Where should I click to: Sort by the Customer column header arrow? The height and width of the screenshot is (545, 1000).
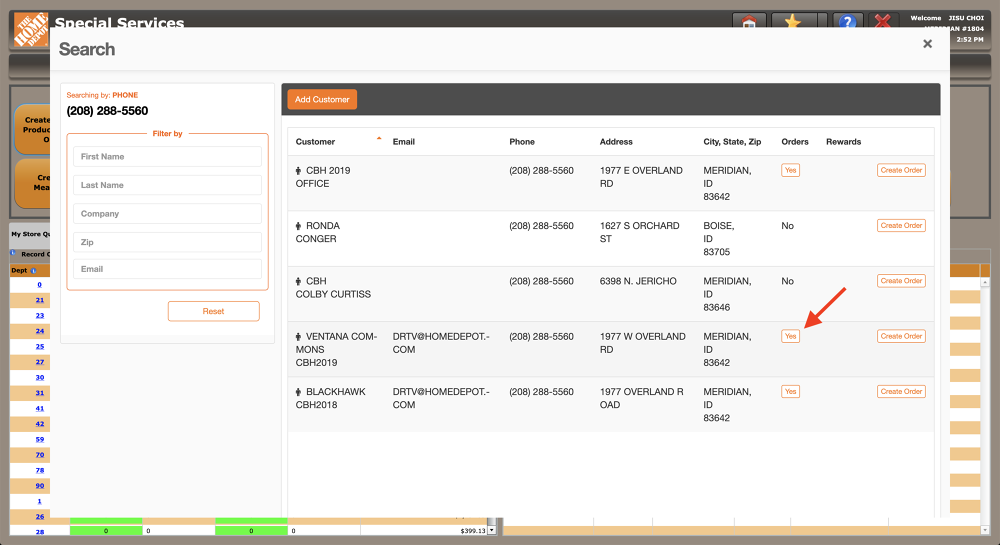tap(379, 140)
